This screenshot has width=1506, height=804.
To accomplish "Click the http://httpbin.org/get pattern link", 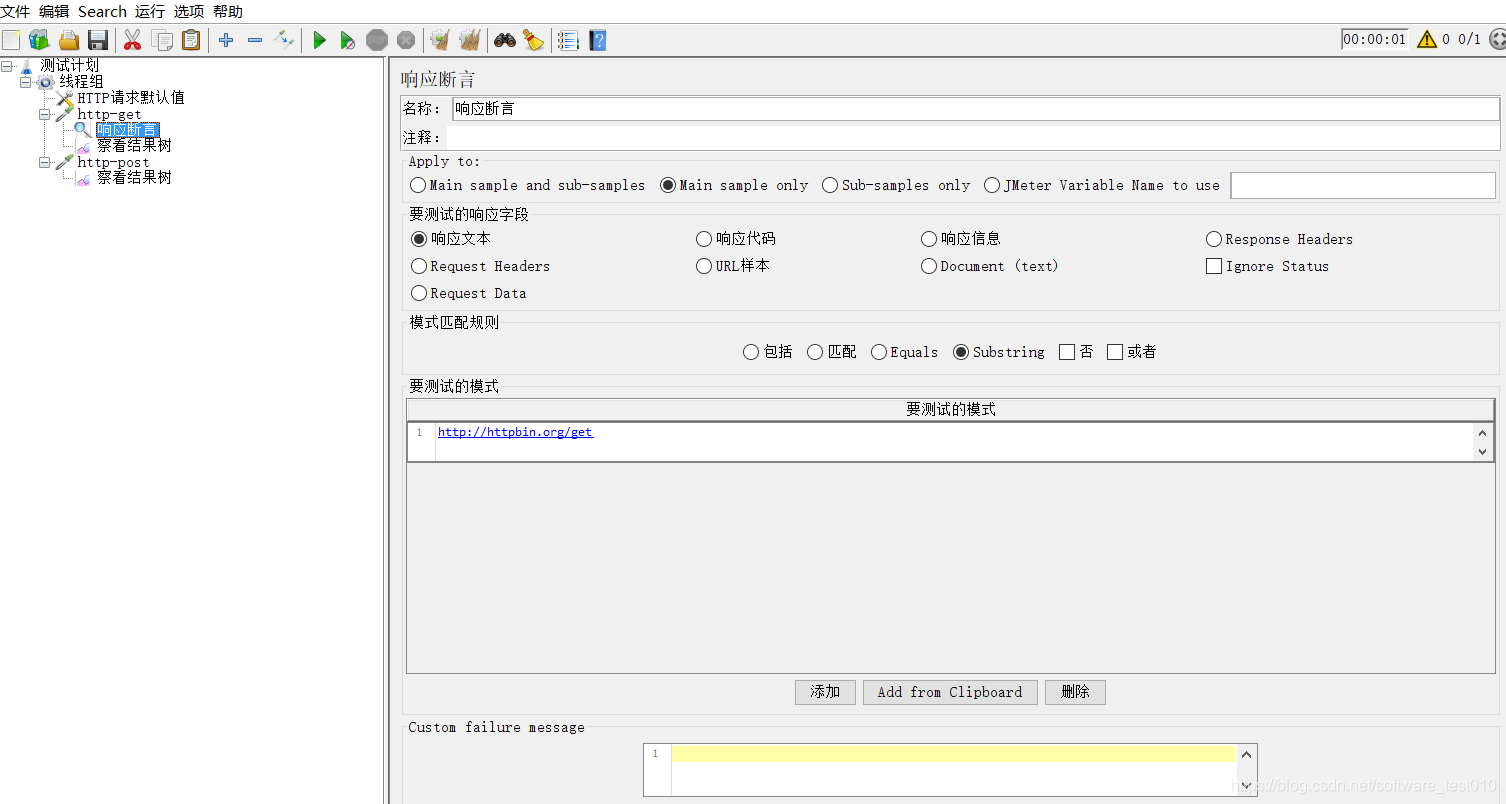I will click(515, 432).
